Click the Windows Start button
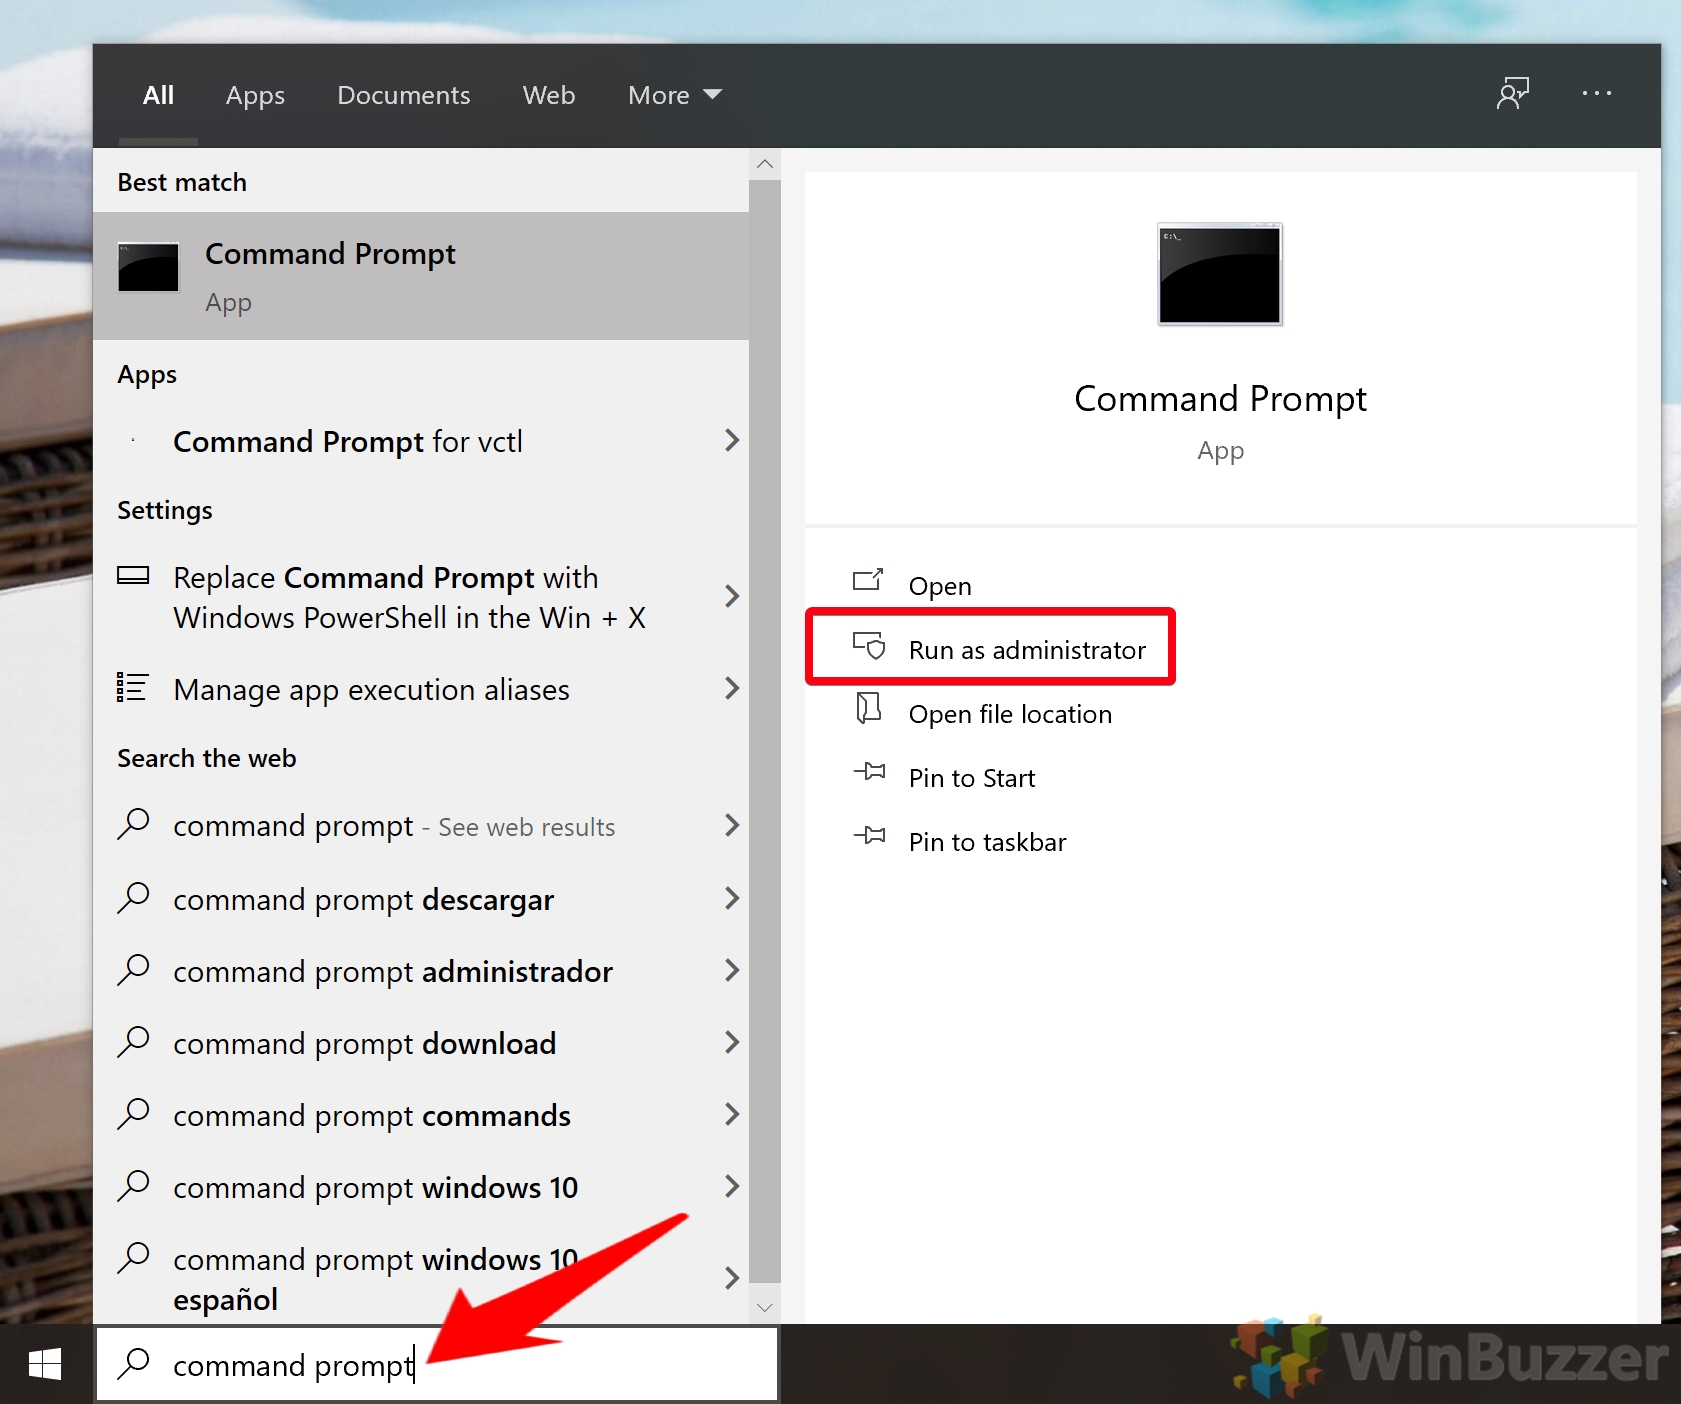Viewport: 1681px width, 1404px height. [45, 1364]
